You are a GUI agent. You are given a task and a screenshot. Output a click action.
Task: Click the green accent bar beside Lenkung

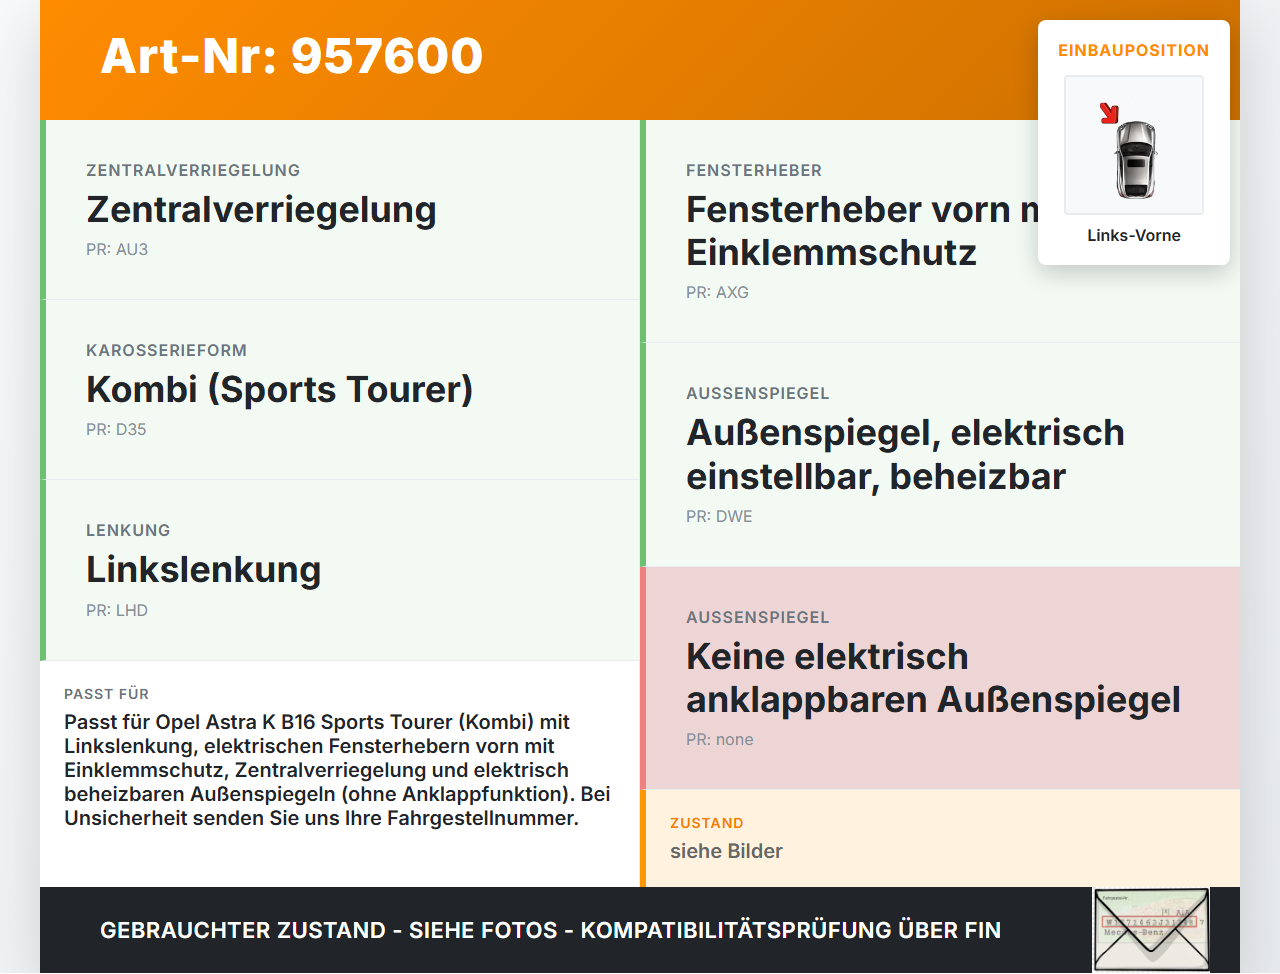coord(42,569)
